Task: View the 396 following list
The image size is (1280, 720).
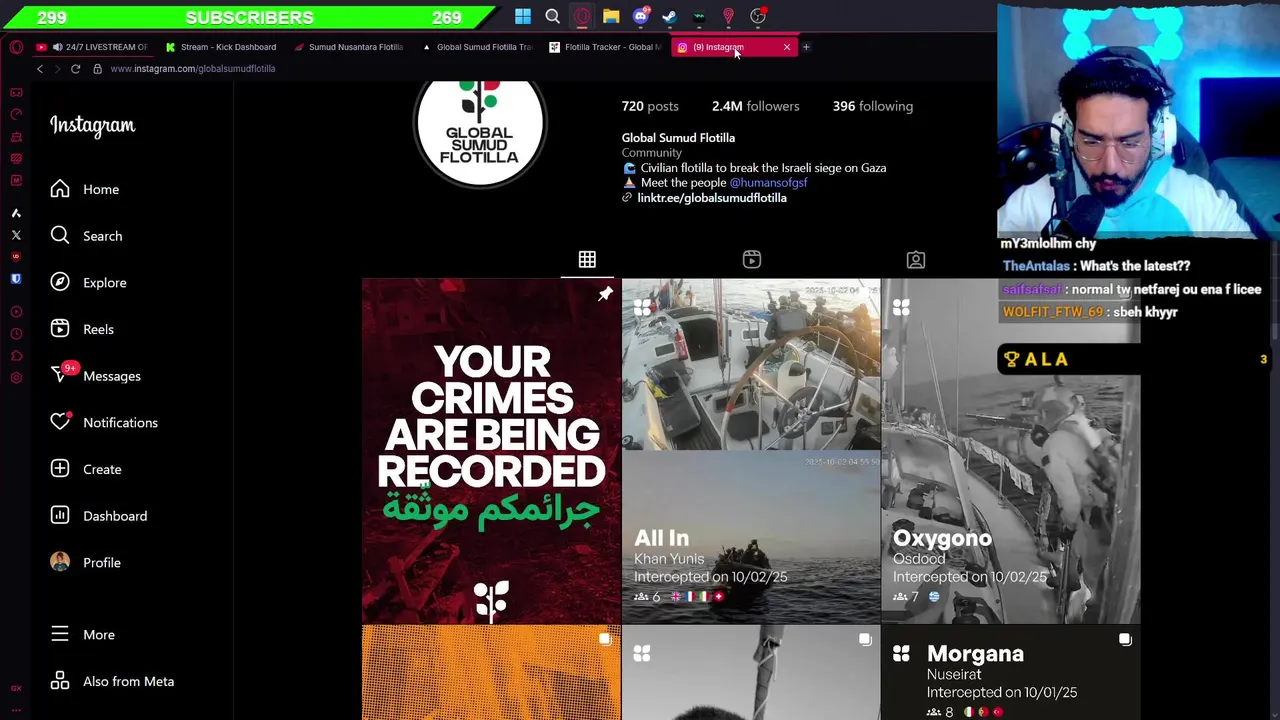Action: pos(873,106)
